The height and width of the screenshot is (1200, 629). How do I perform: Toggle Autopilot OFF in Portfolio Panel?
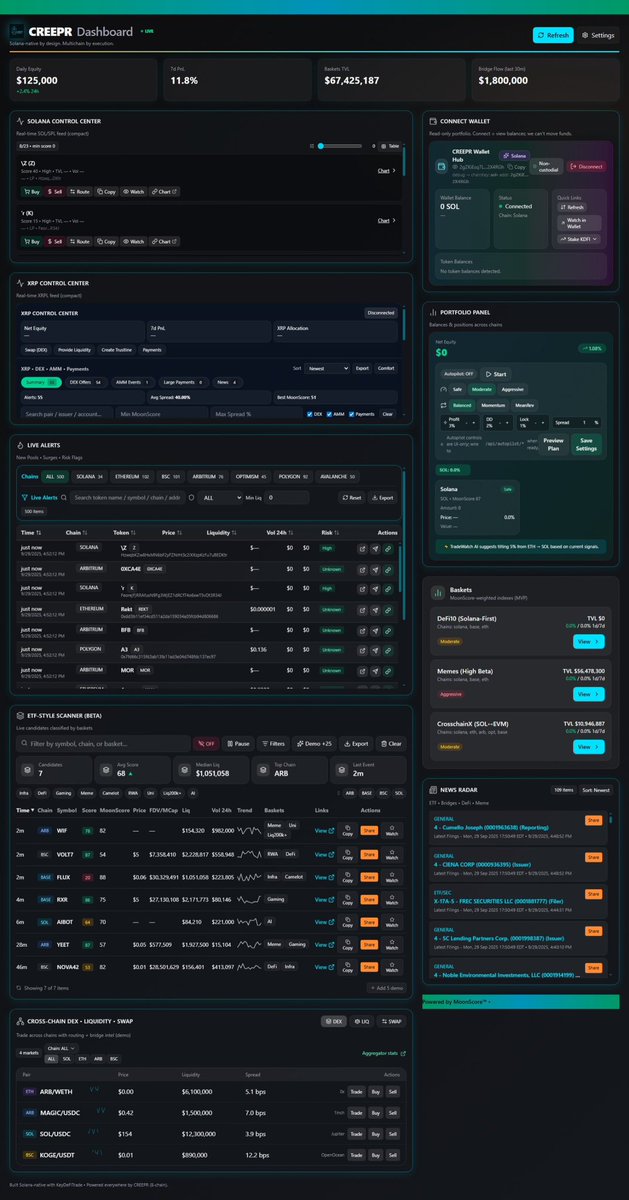pos(457,374)
